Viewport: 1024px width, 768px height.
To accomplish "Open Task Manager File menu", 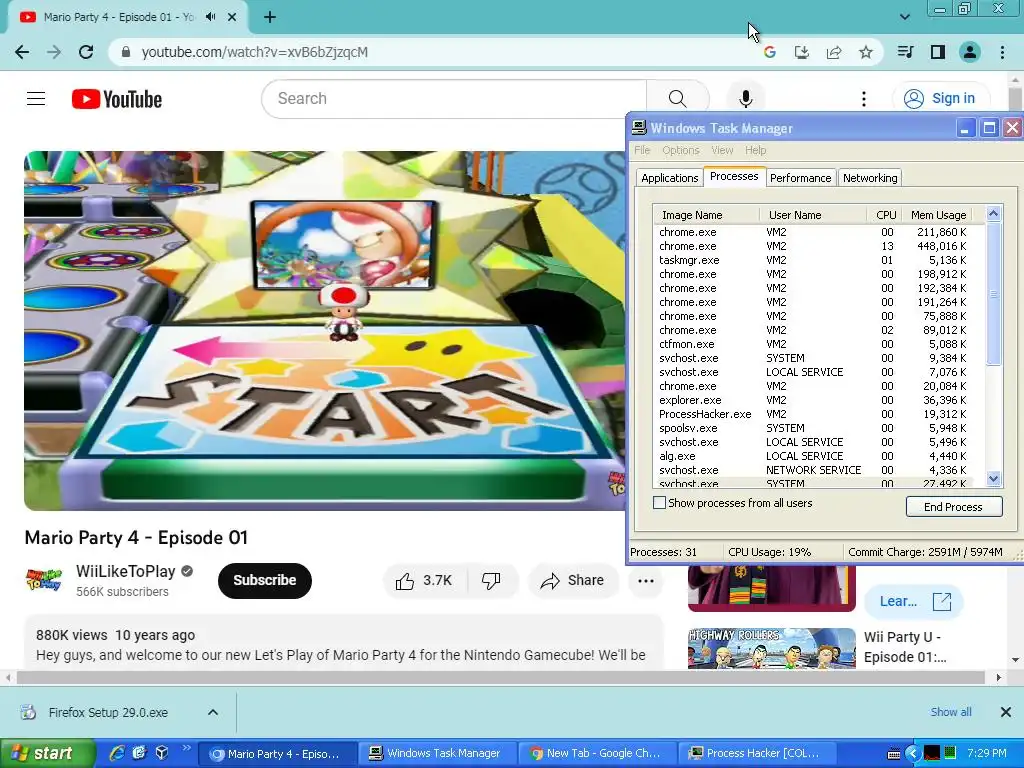I will pyautogui.click(x=642, y=150).
